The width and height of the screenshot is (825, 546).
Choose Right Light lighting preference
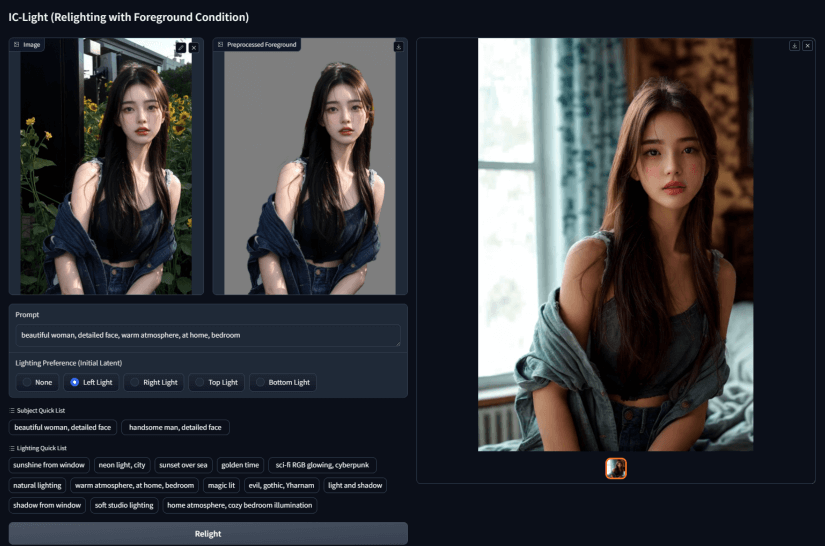click(154, 382)
